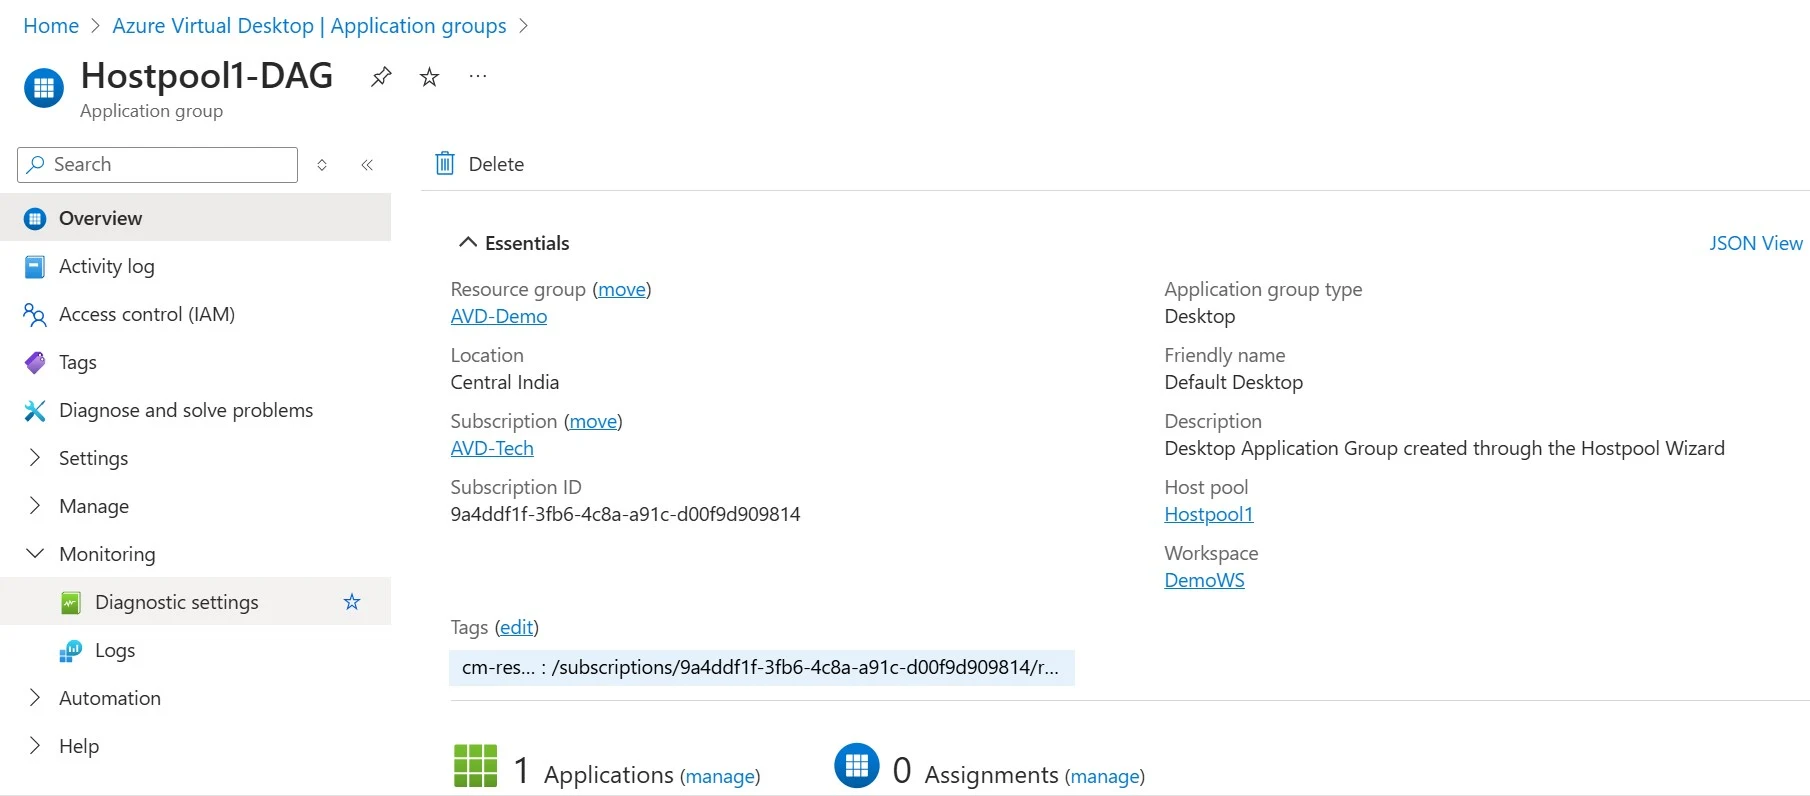Favorite Diagnostic settings with its star
The image size is (1810, 796).
pyautogui.click(x=352, y=602)
